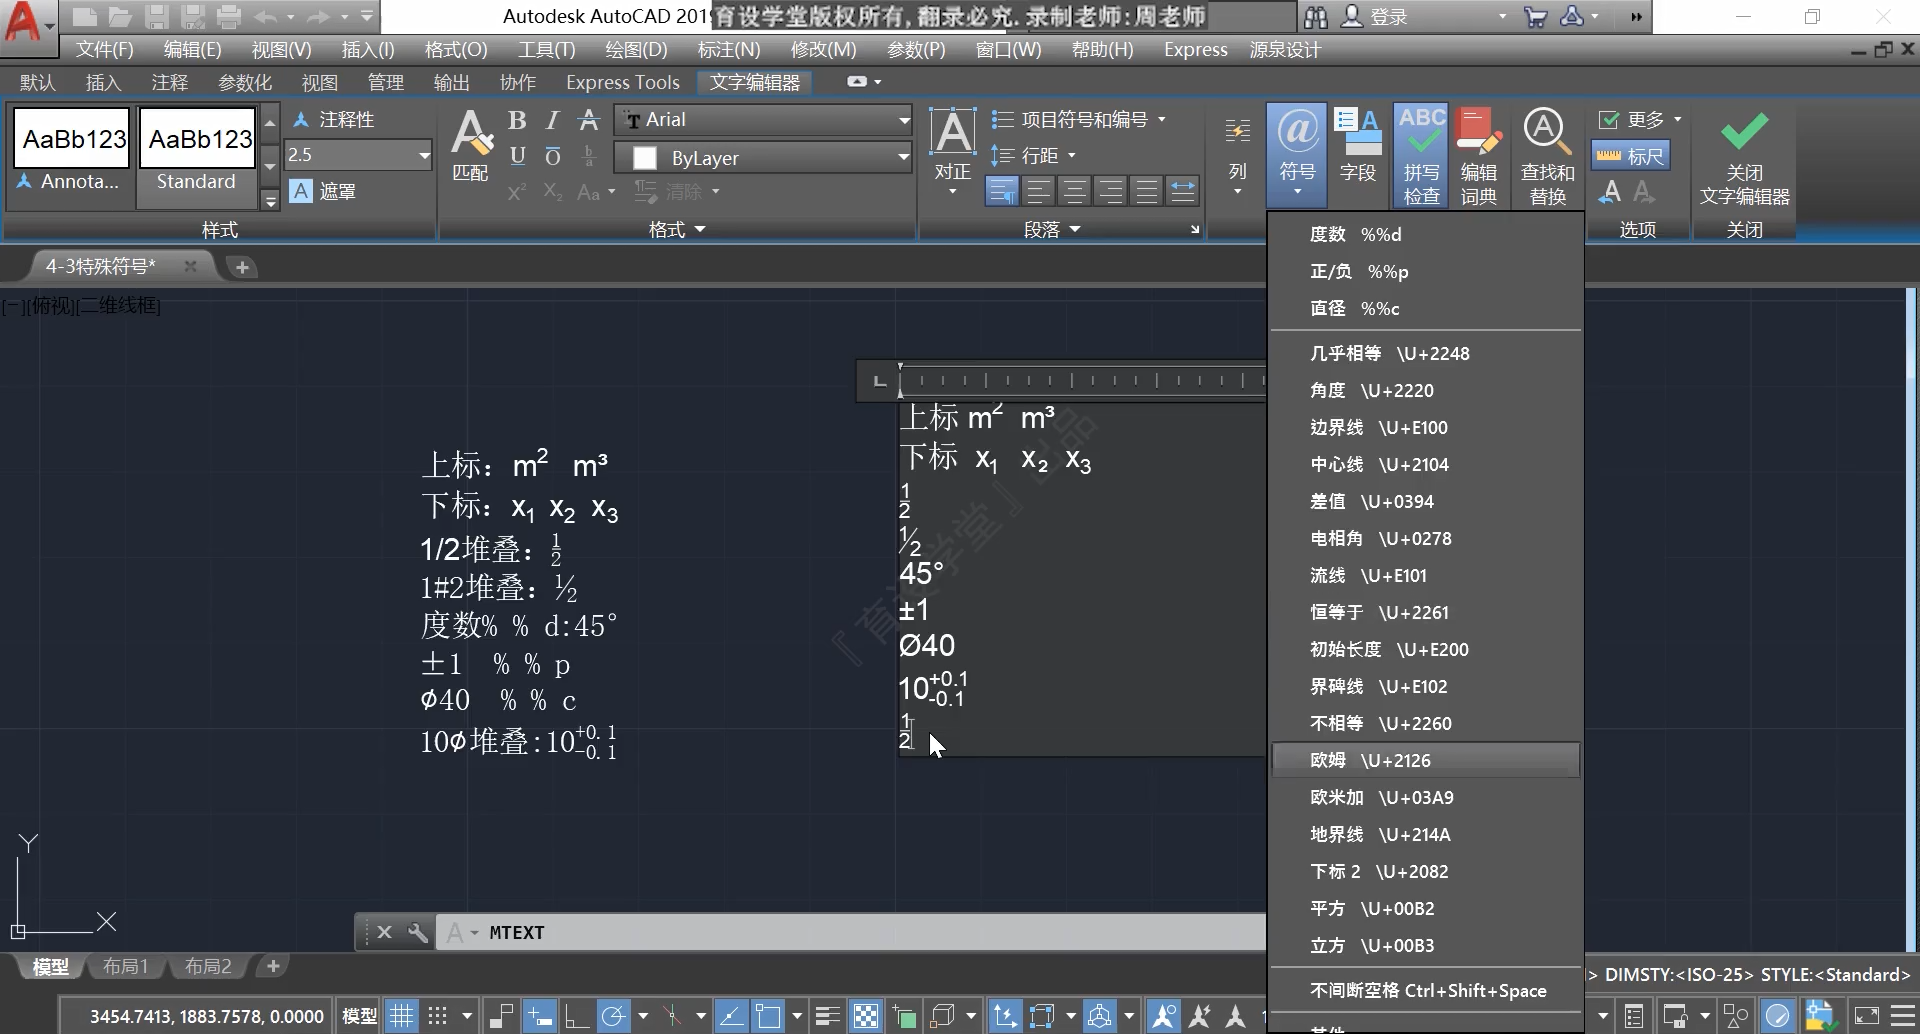Screen dimensions: 1920x1034
Task: Click the green checkmark Close Text Editor icon
Action: 1744,131
